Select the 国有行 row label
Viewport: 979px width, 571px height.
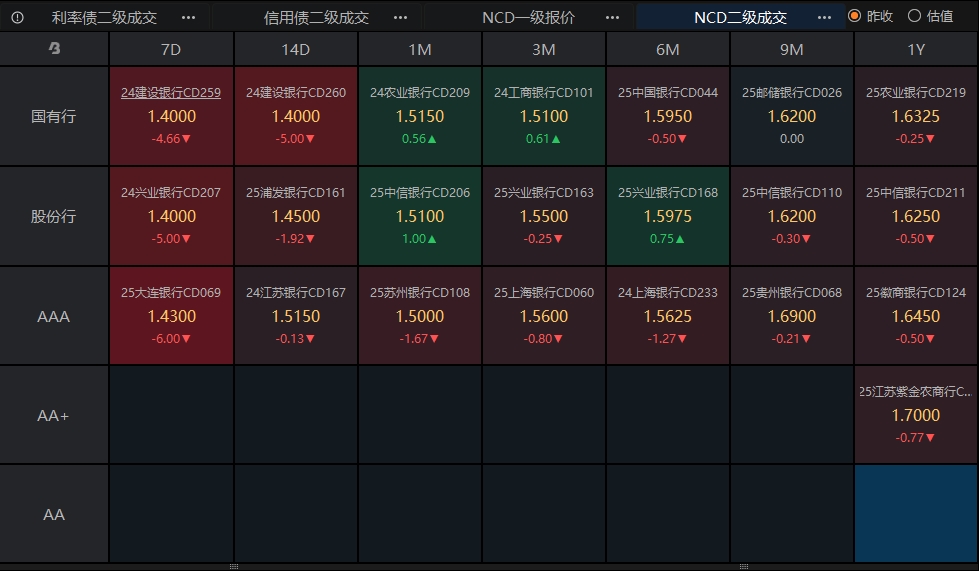54,116
